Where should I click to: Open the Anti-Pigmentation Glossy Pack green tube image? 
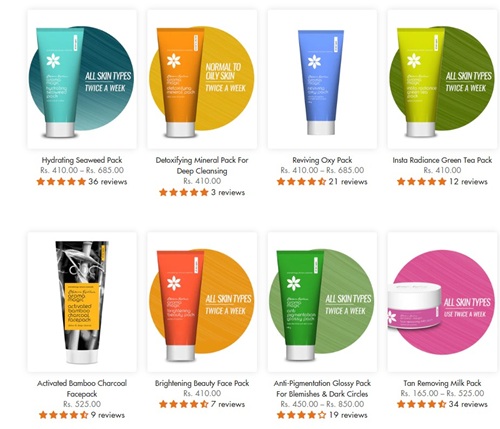click(x=322, y=302)
